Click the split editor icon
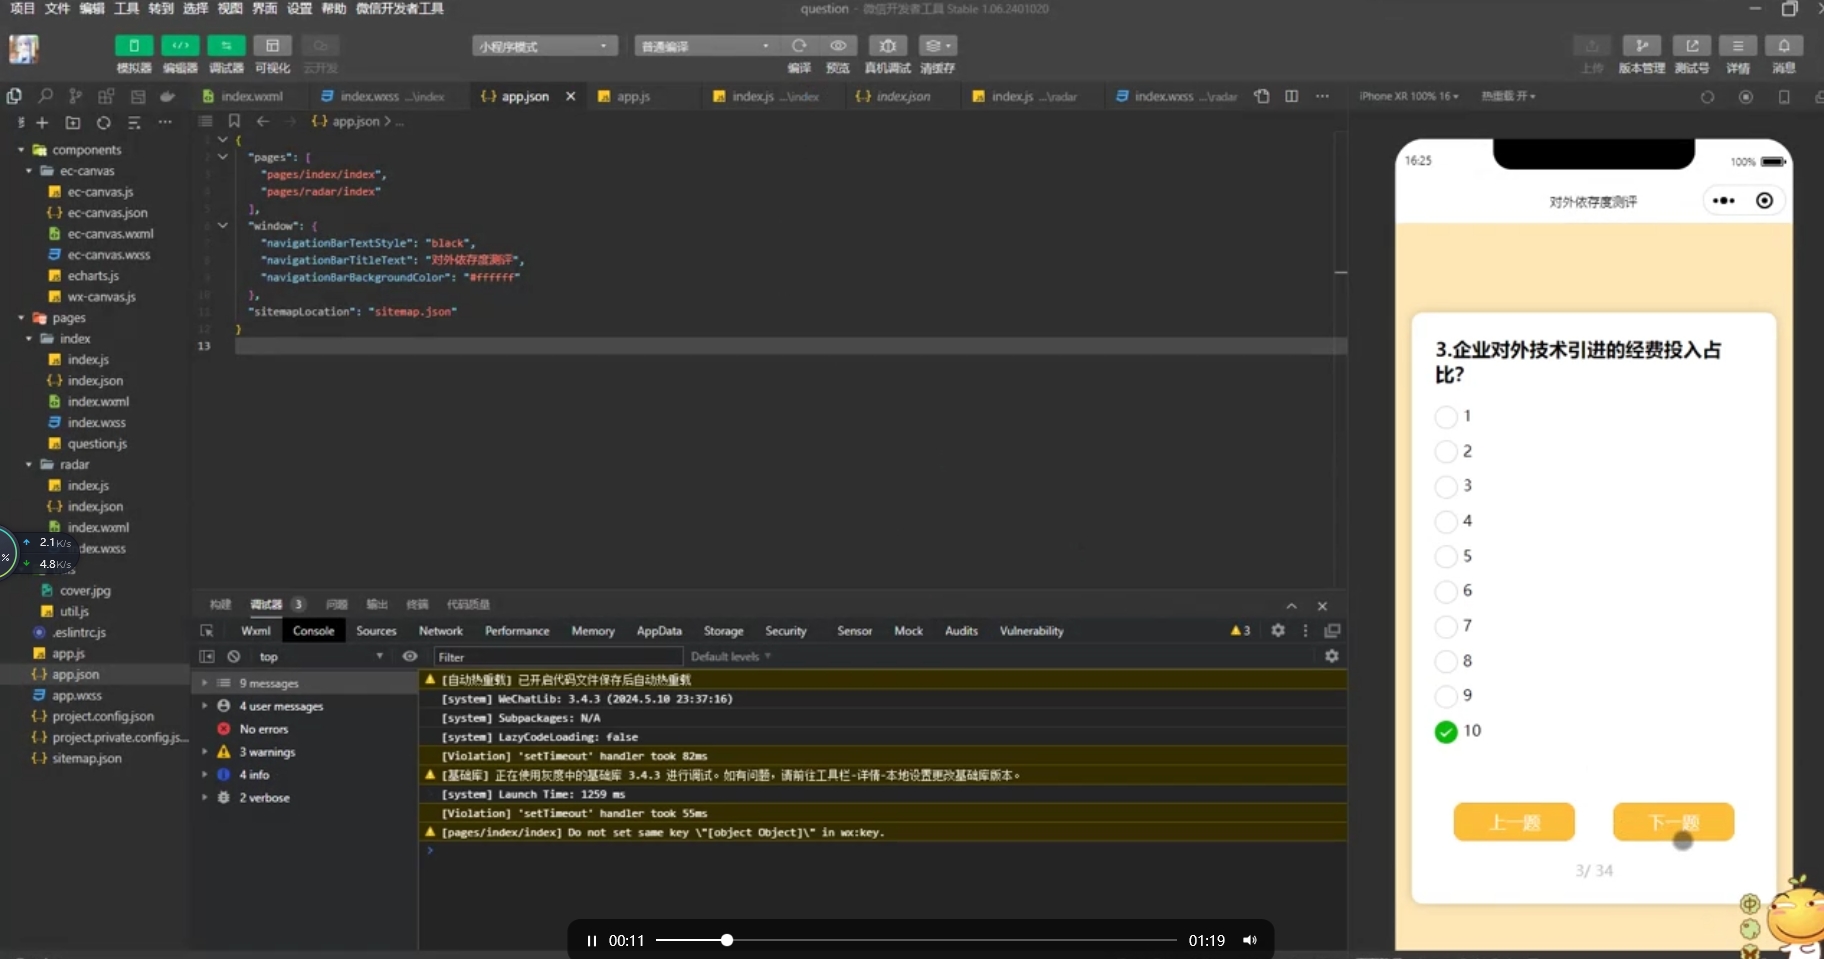This screenshot has height=959, width=1824. click(x=1292, y=96)
